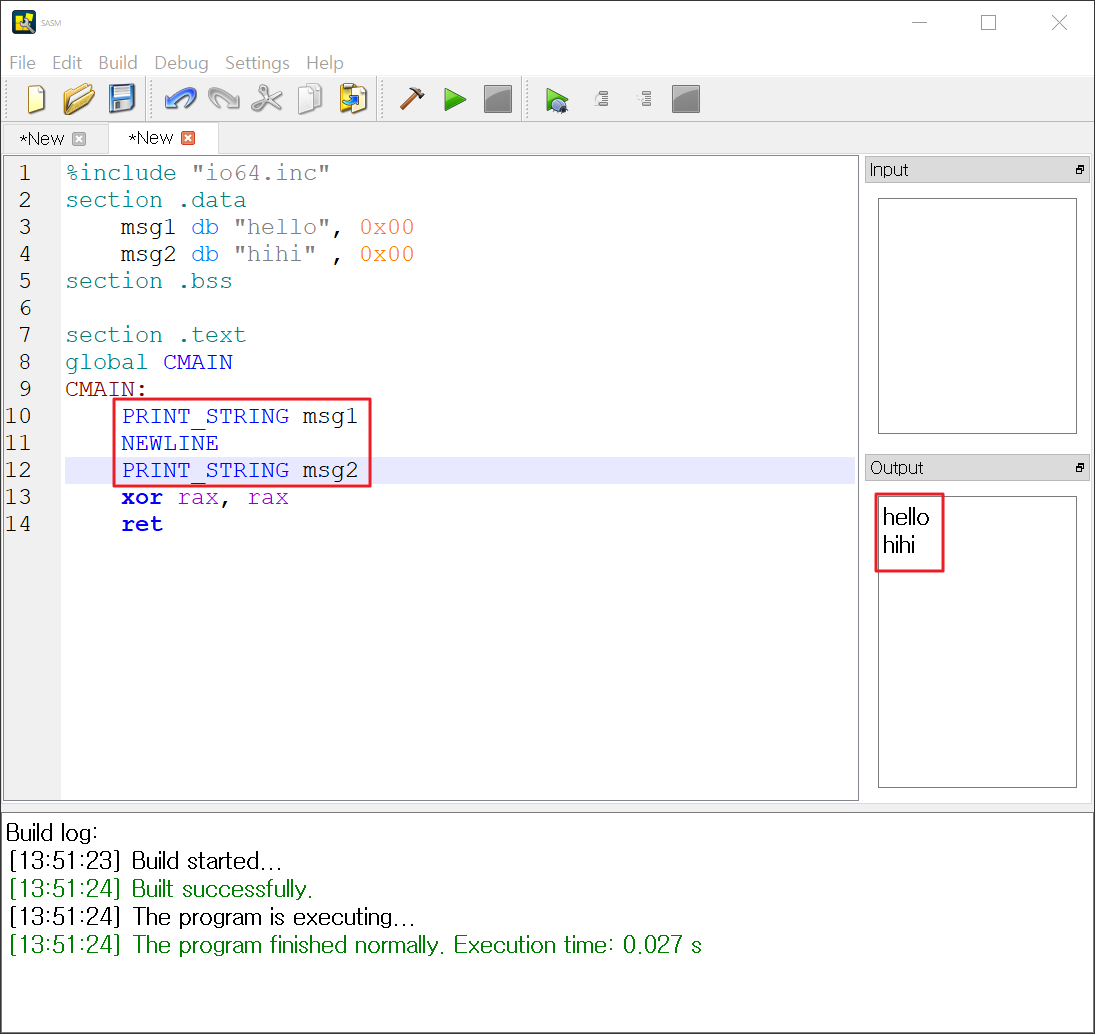The width and height of the screenshot is (1095, 1034).
Task: Click the PRINT_STRING msg1 line
Action: (x=240, y=416)
